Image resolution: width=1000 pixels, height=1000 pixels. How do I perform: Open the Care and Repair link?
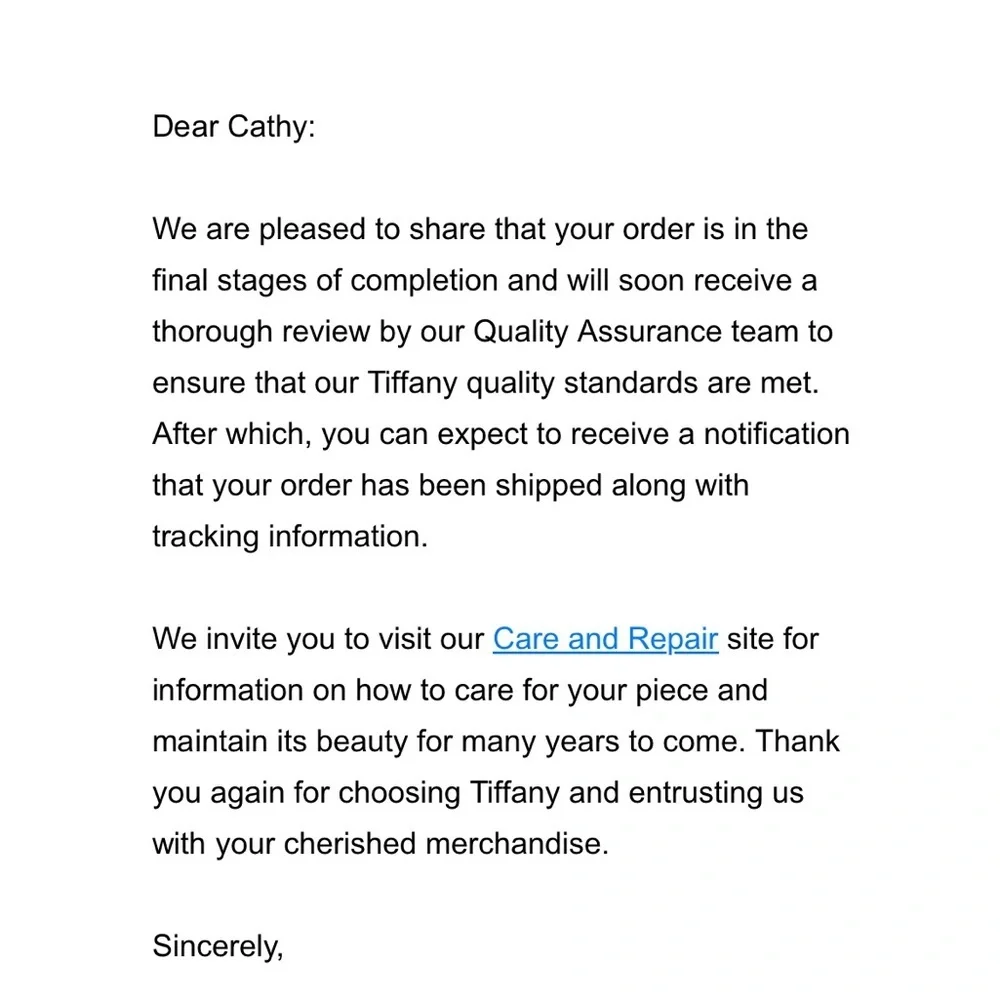(605, 639)
